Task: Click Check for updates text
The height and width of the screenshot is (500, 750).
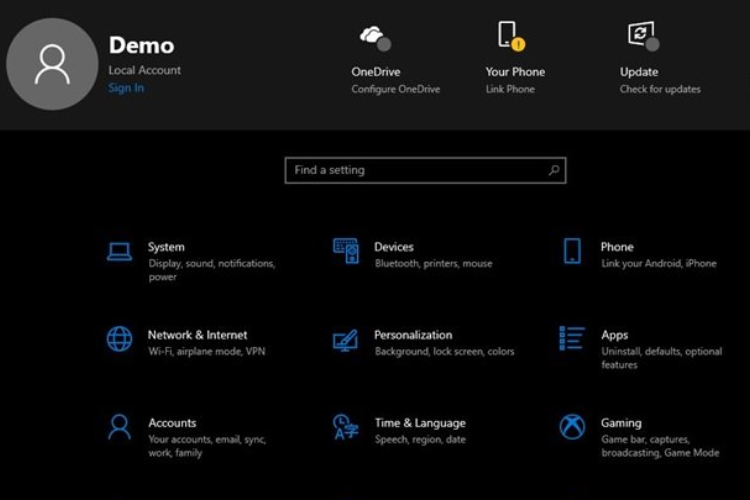Action: [x=660, y=89]
